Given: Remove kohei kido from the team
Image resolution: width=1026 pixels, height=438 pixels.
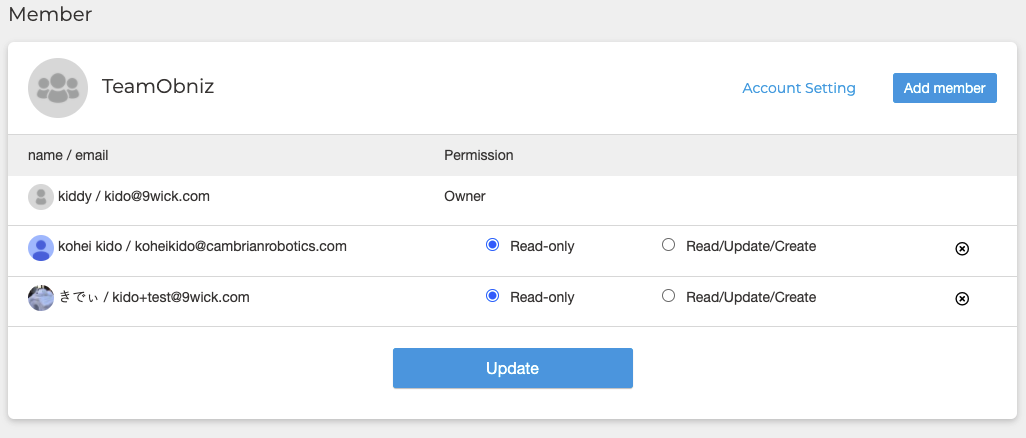Looking at the screenshot, I should (x=962, y=248).
